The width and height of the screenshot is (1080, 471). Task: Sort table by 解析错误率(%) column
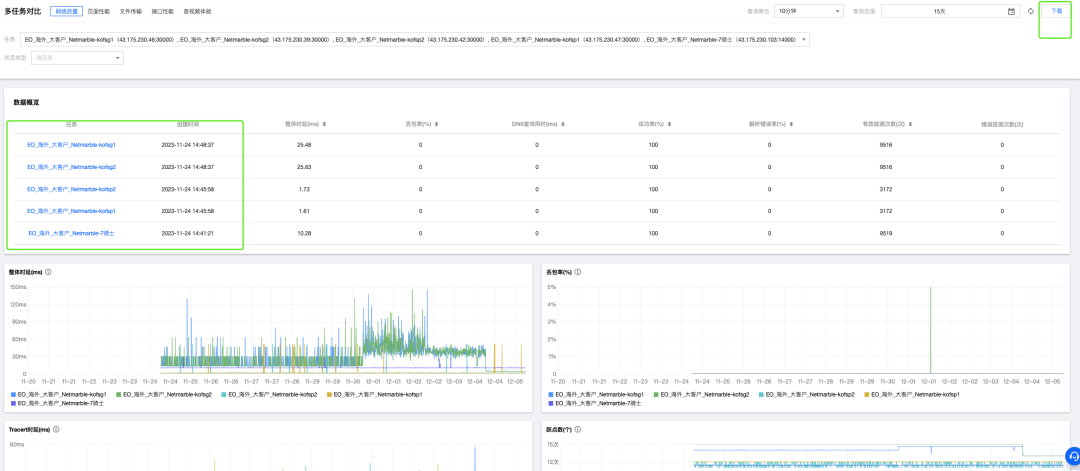click(793, 124)
